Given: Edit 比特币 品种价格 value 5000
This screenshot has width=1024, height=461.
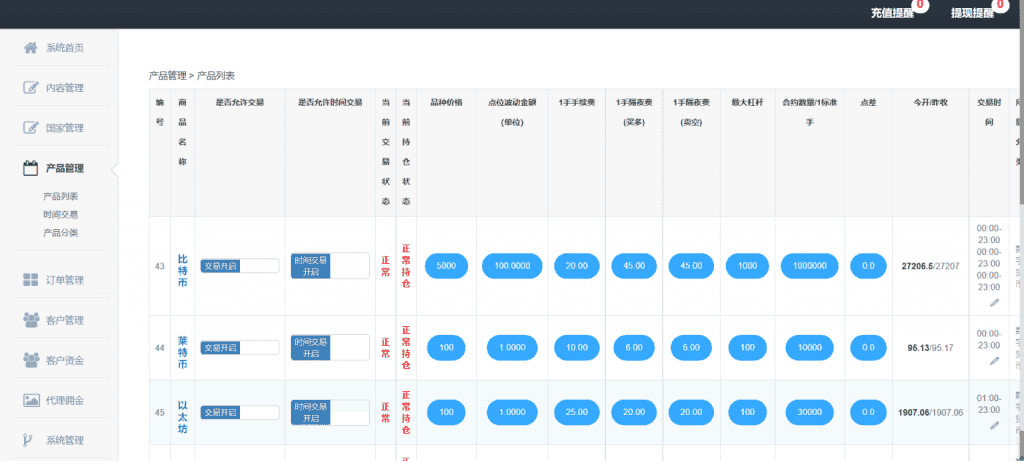Looking at the screenshot, I should point(447,266).
